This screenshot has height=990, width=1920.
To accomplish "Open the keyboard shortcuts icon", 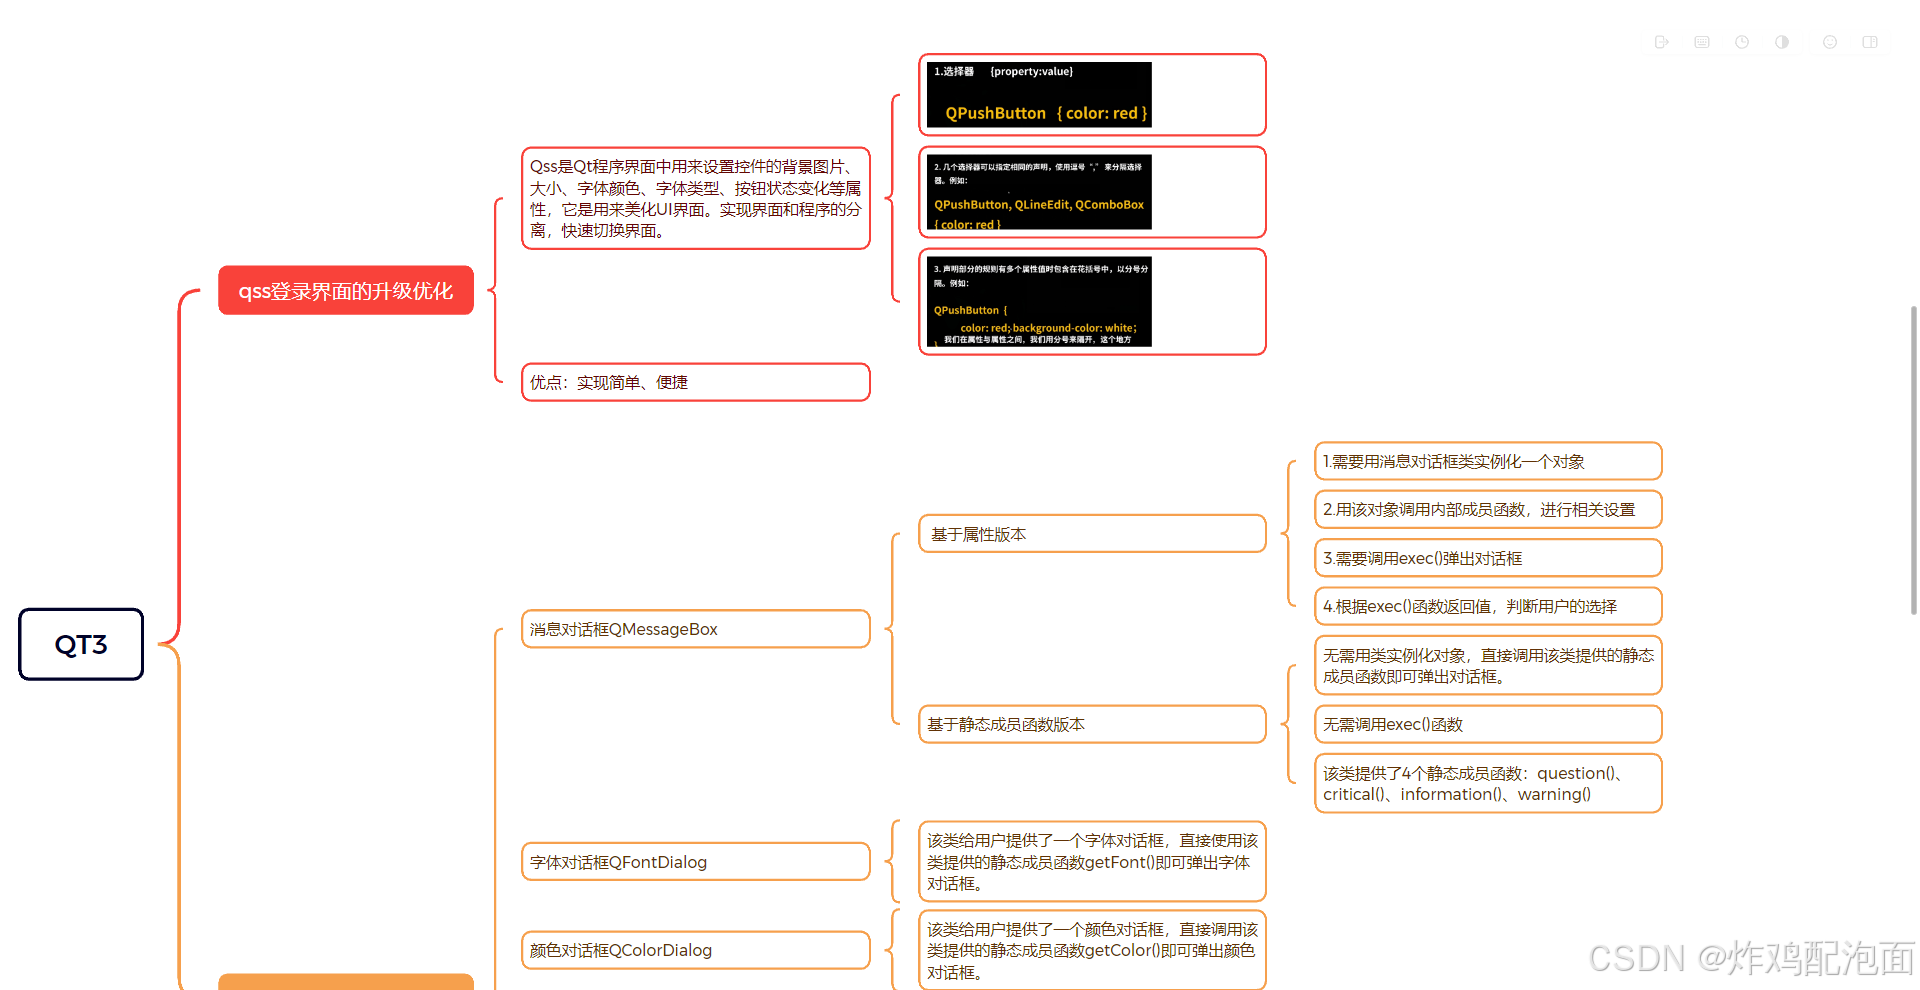I will [1702, 42].
